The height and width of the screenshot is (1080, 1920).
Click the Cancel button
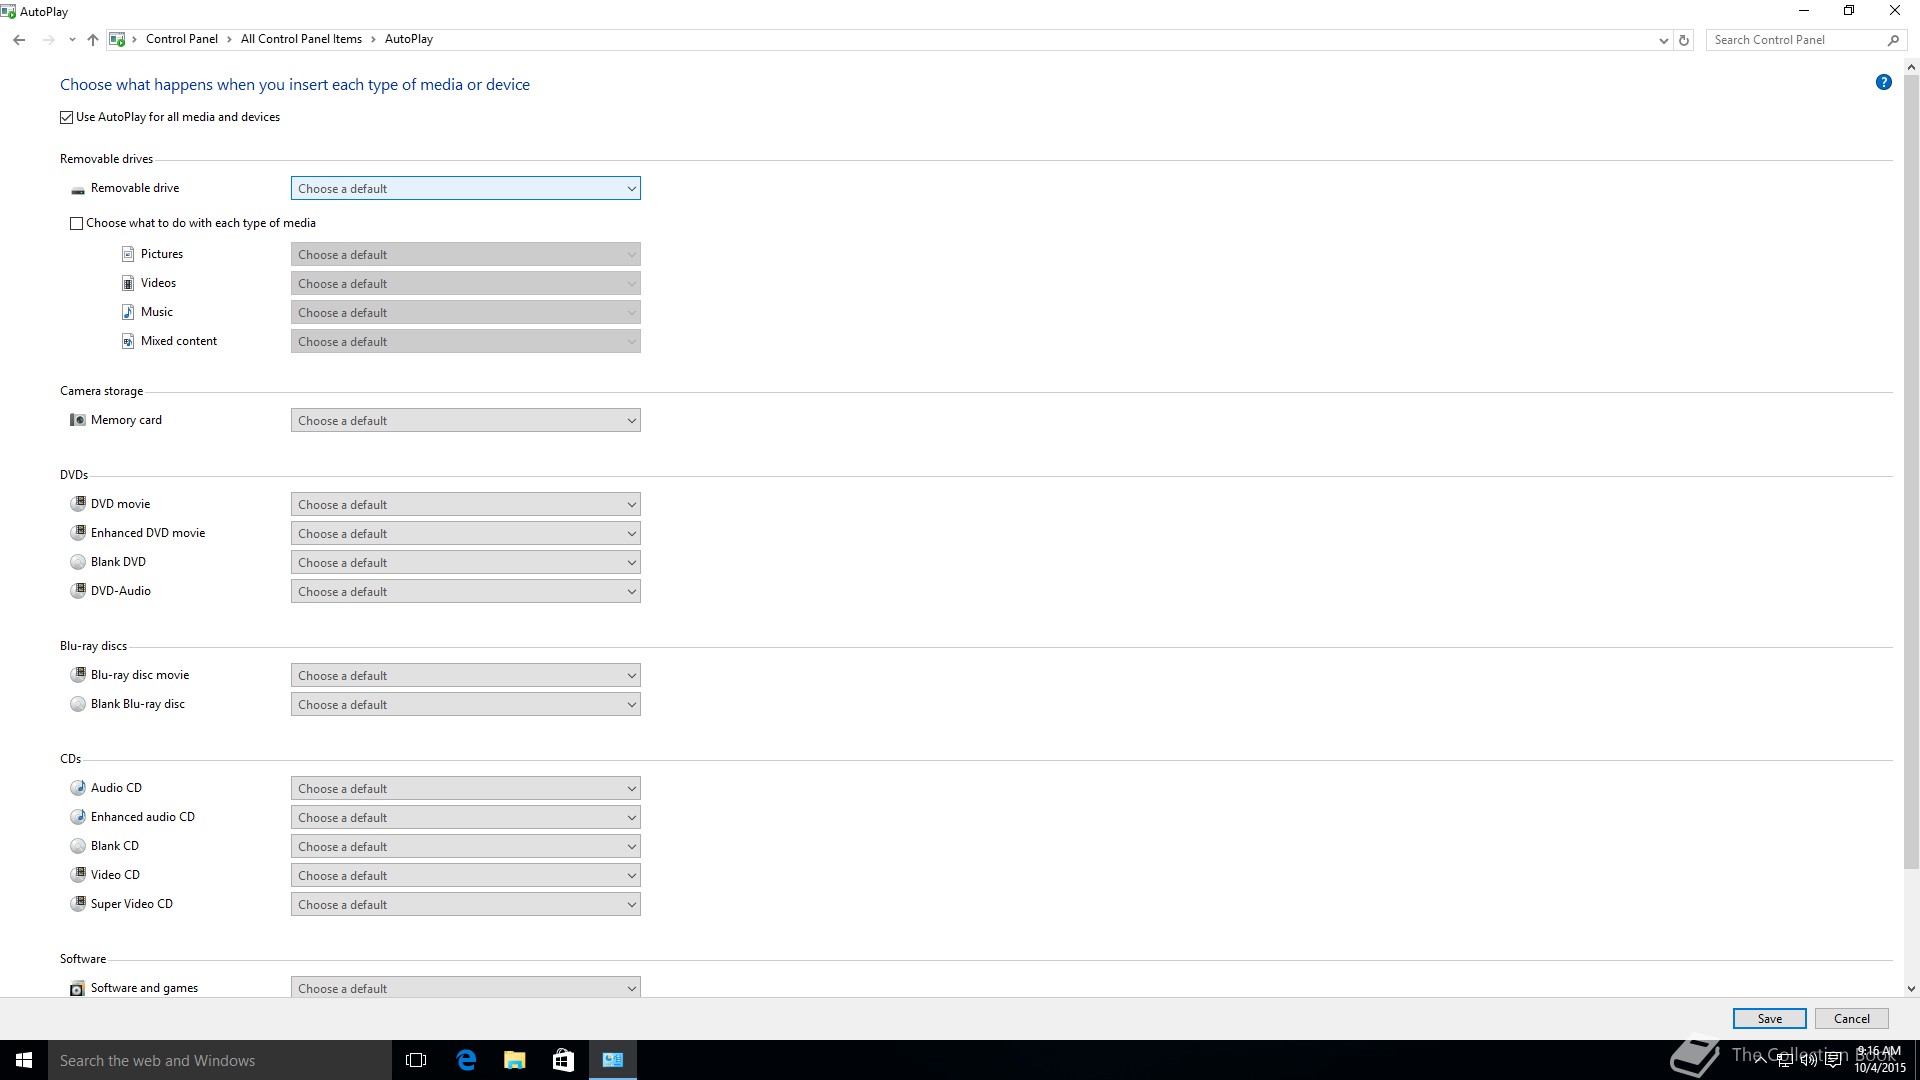pos(1851,1019)
